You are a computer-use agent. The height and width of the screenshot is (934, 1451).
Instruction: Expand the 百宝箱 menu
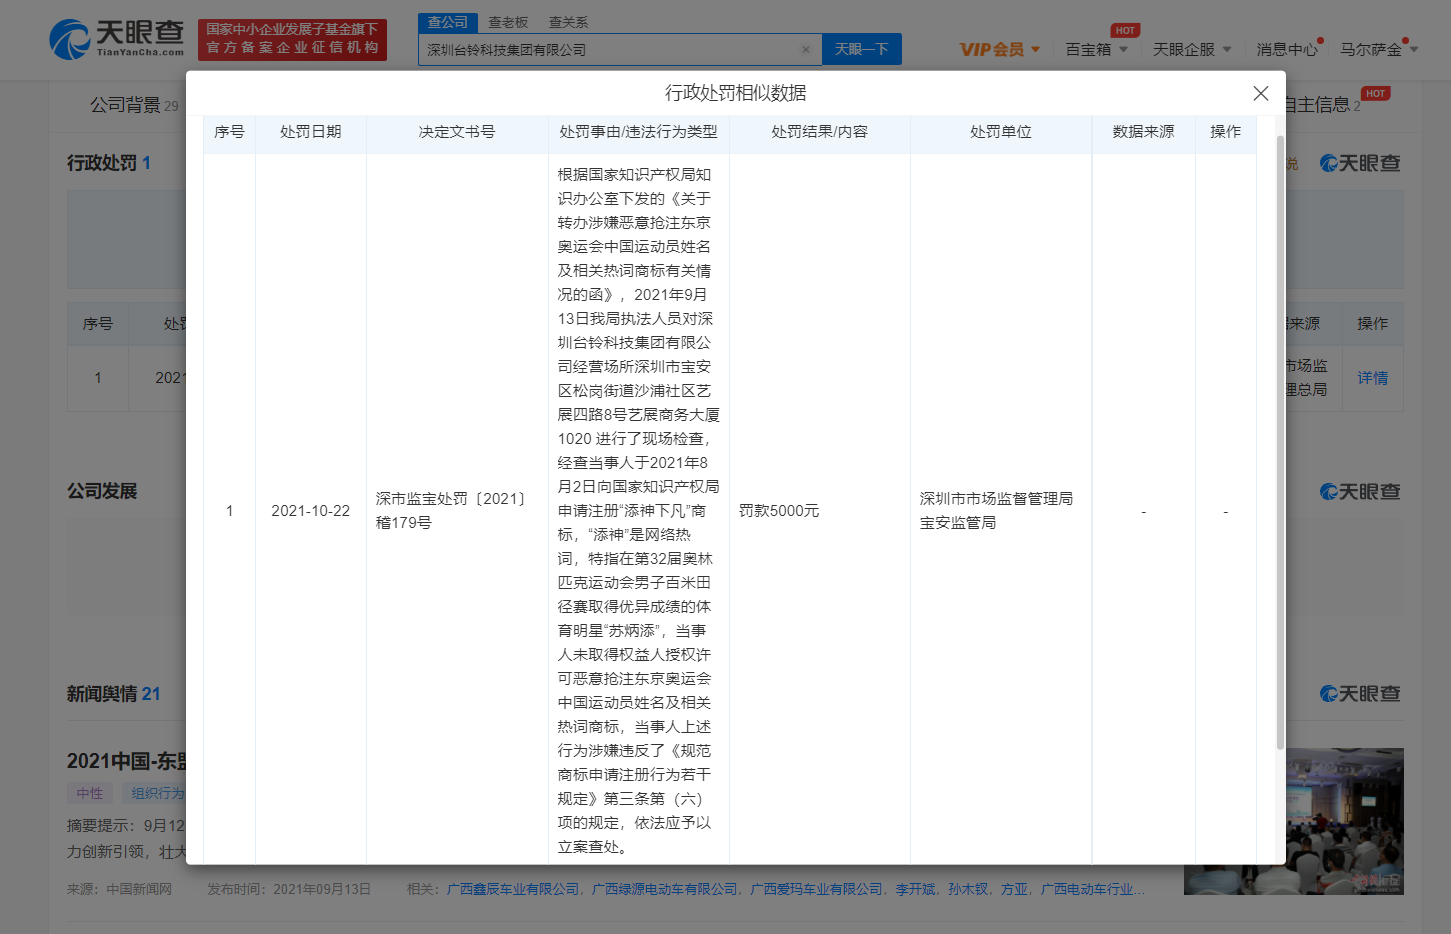[x=1096, y=49]
